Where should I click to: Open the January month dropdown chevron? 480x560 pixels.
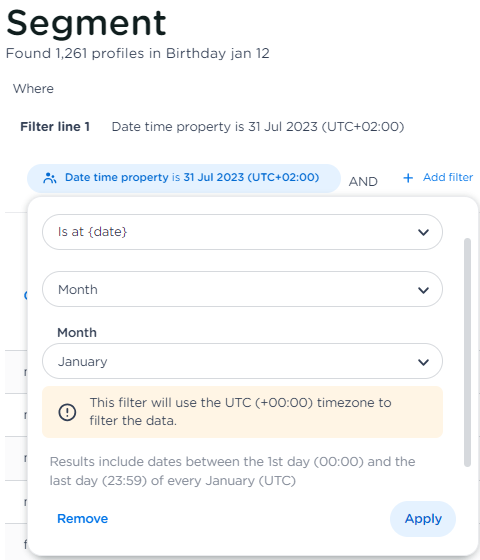(x=423, y=362)
